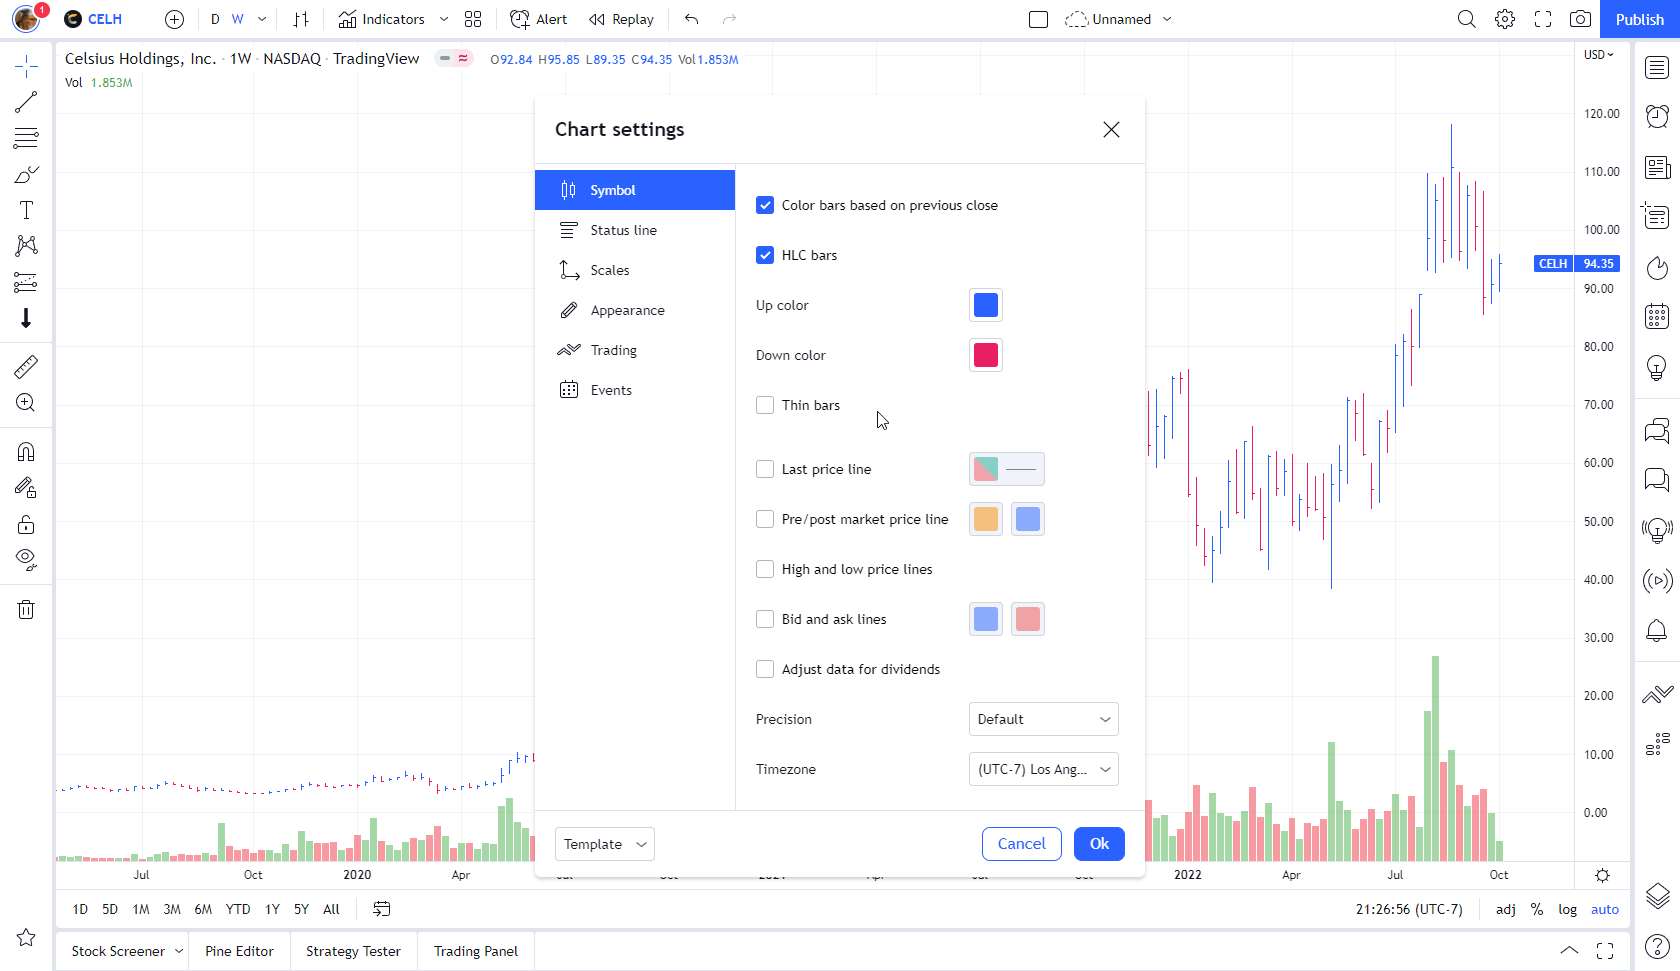Open the prediction and measurement tools

click(x=26, y=282)
